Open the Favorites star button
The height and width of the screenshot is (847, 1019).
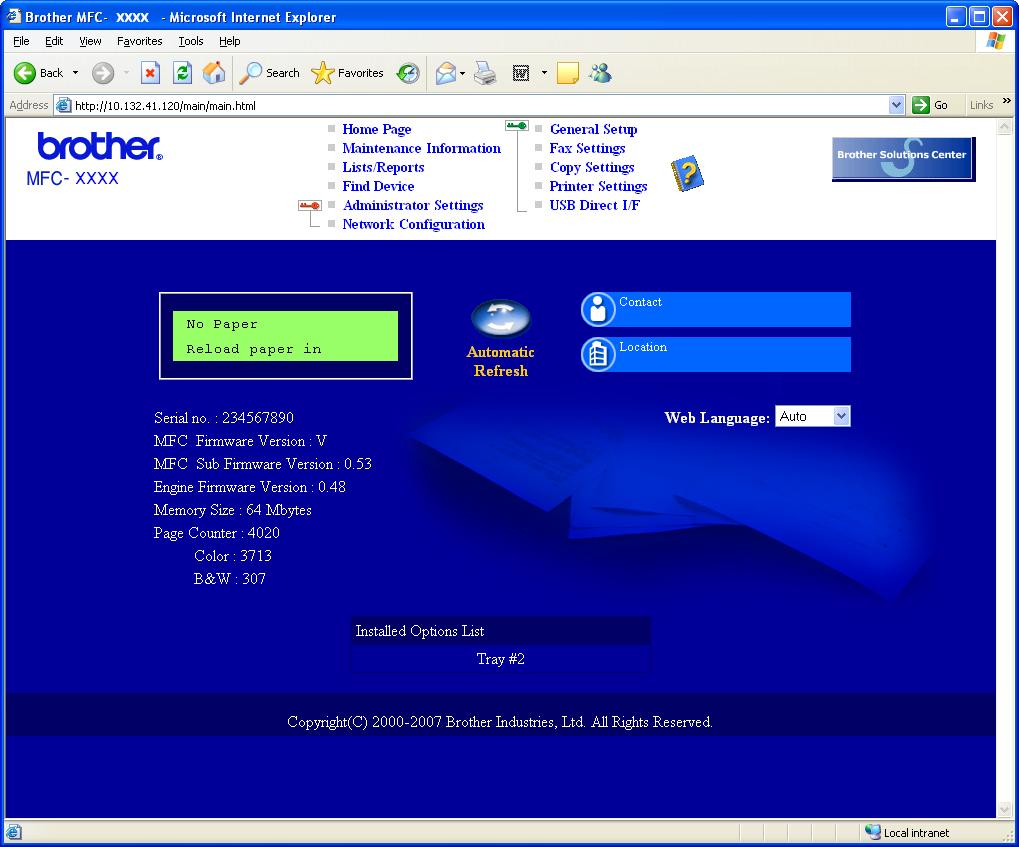coord(348,73)
